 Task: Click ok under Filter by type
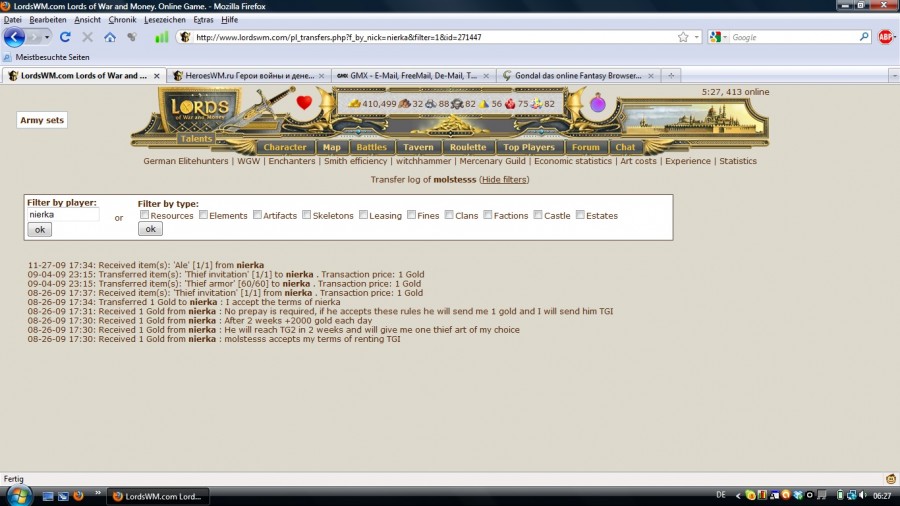(x=150, y=228)
